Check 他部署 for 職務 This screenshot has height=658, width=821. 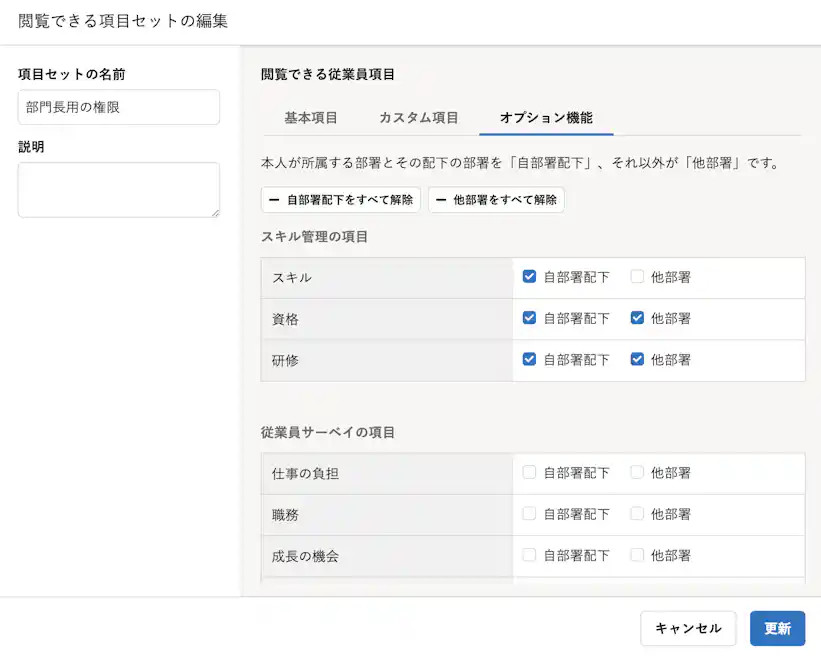click(636, 514)
